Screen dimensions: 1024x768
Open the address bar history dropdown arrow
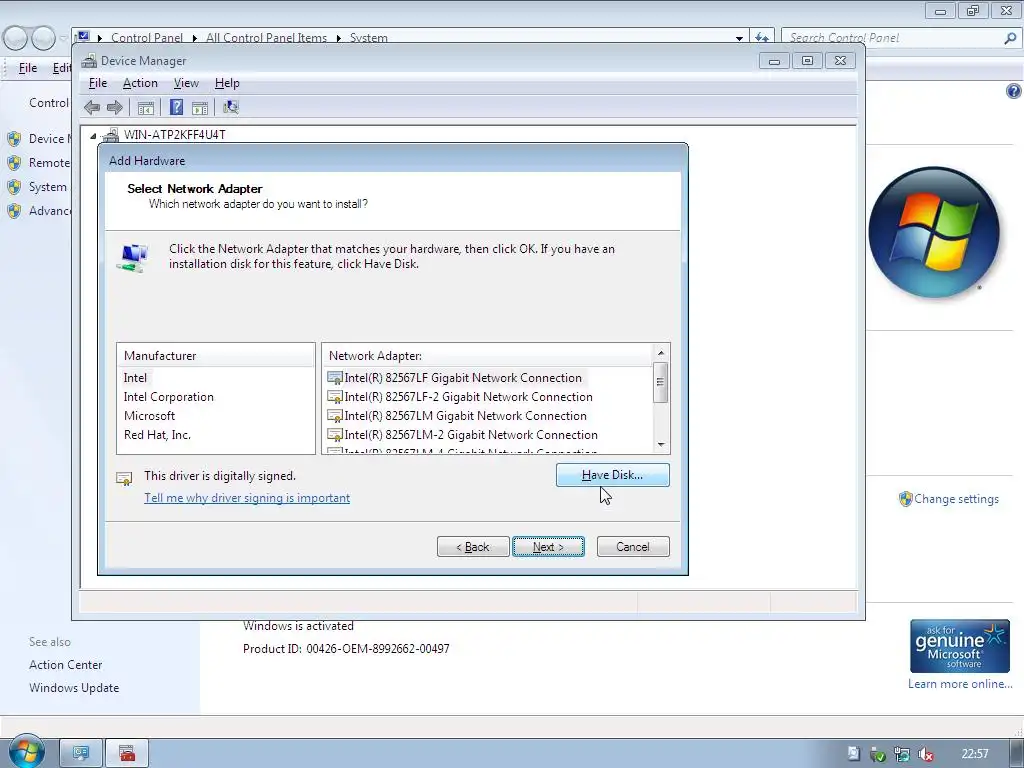(x=739, y=39)
